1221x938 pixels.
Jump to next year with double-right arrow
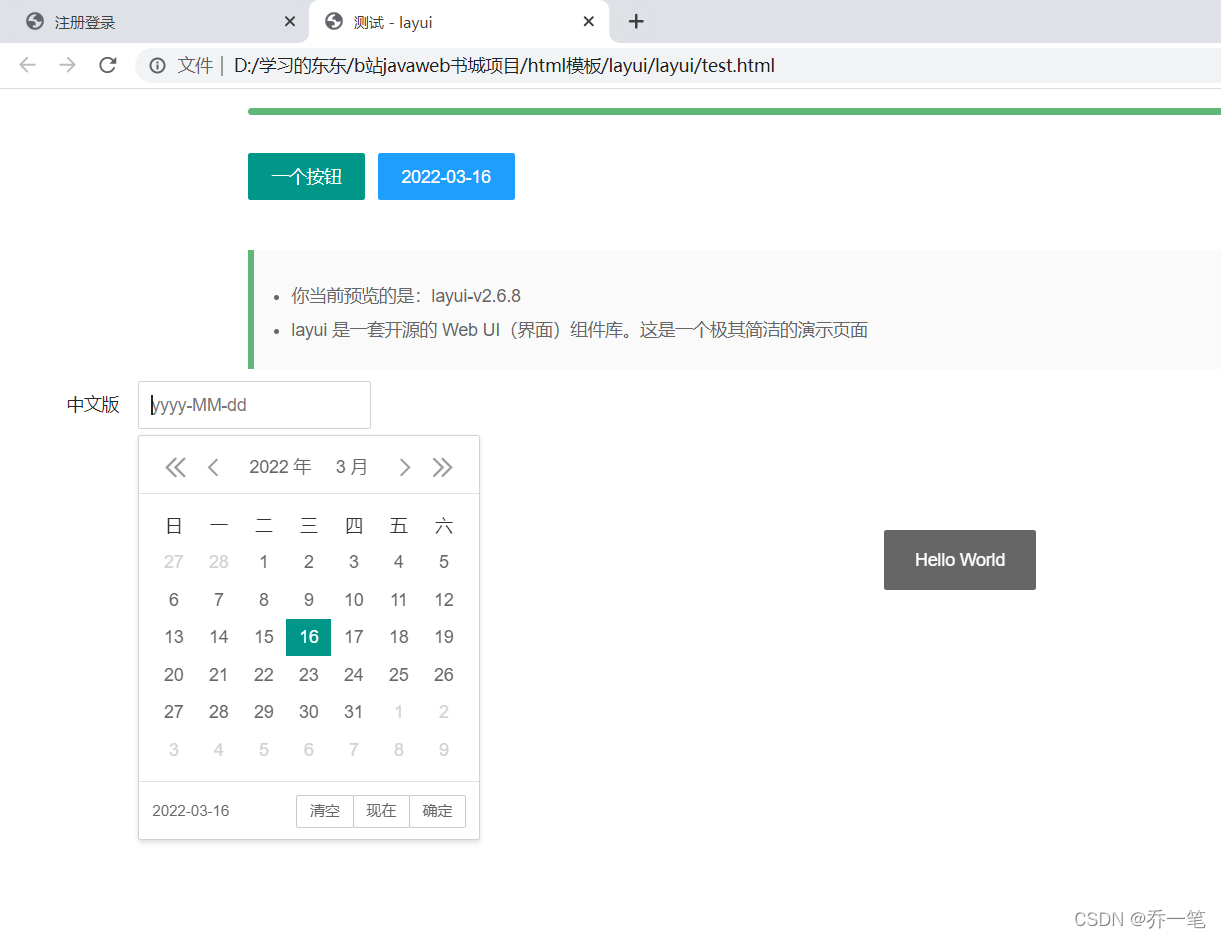coord(442,467)
